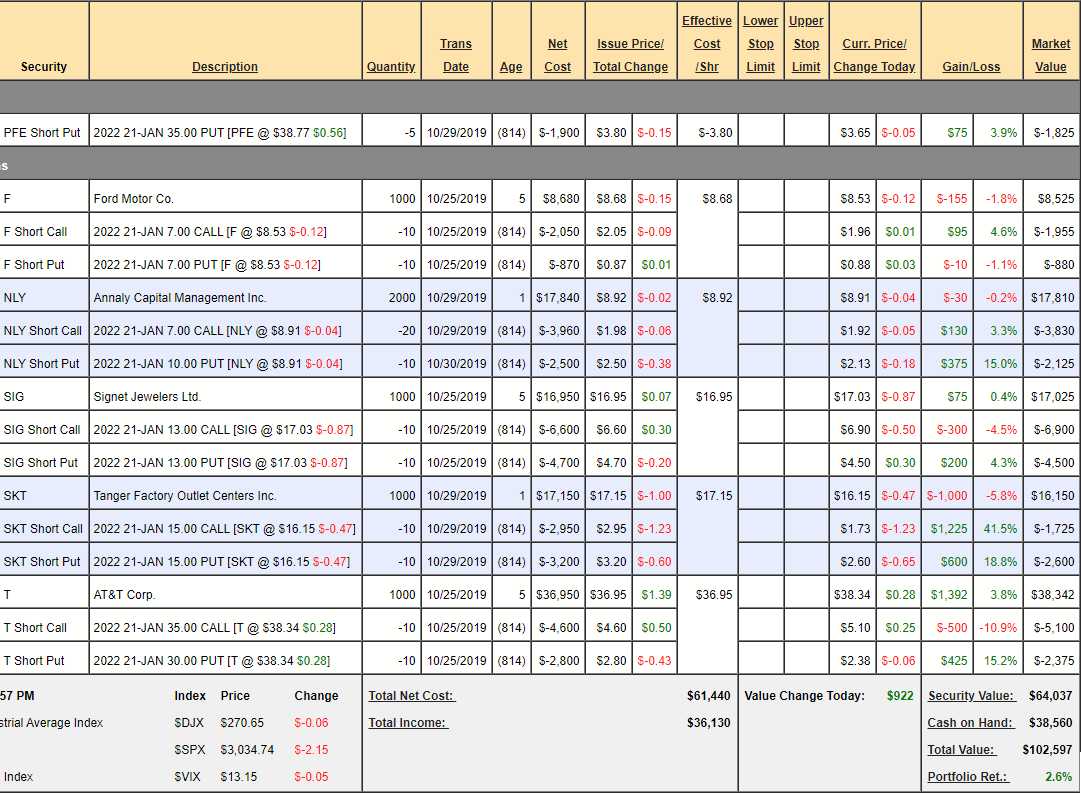1081x794 pixels.
Task: Click the Upper Stop Limit header
Action: point(806,44)
